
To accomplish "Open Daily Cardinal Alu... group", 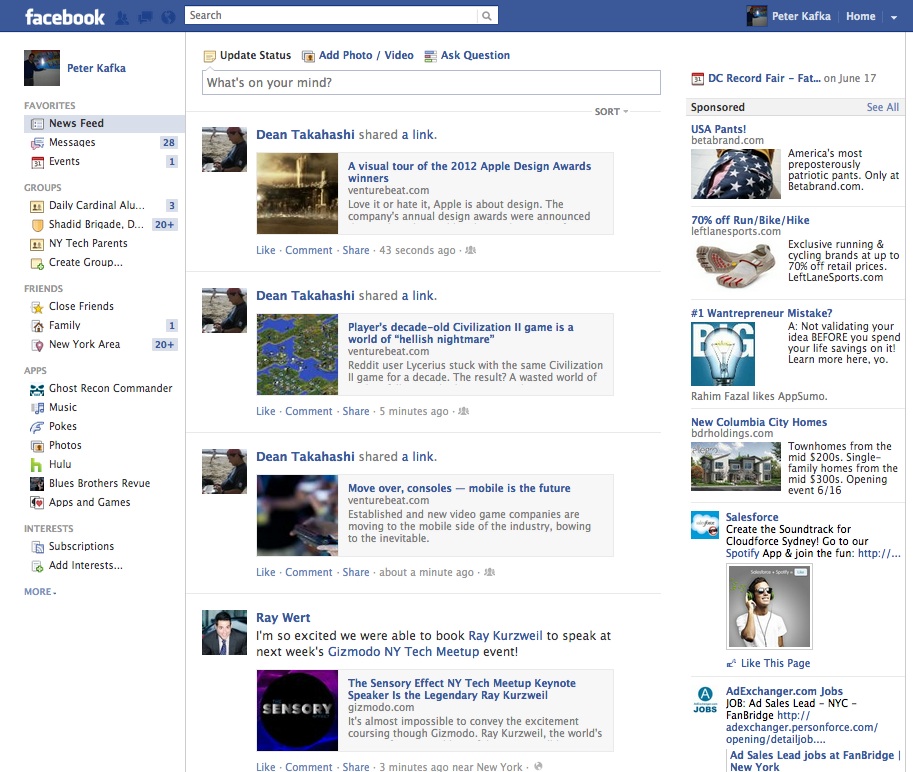I will (x=97, y=206).
